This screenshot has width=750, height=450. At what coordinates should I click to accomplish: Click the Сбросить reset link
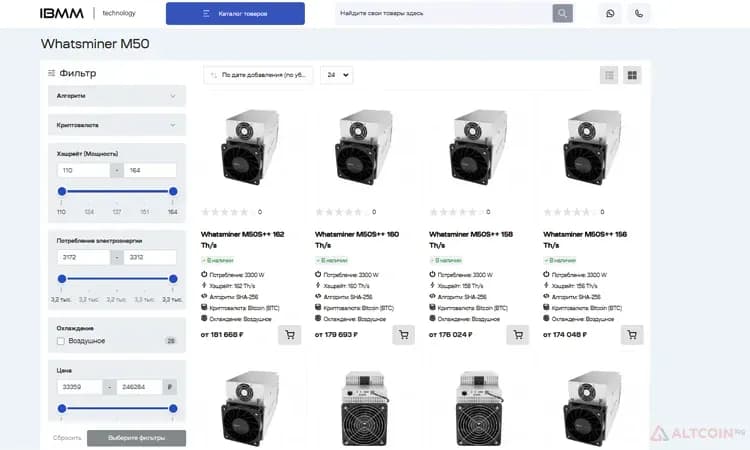tap(67, 438)
